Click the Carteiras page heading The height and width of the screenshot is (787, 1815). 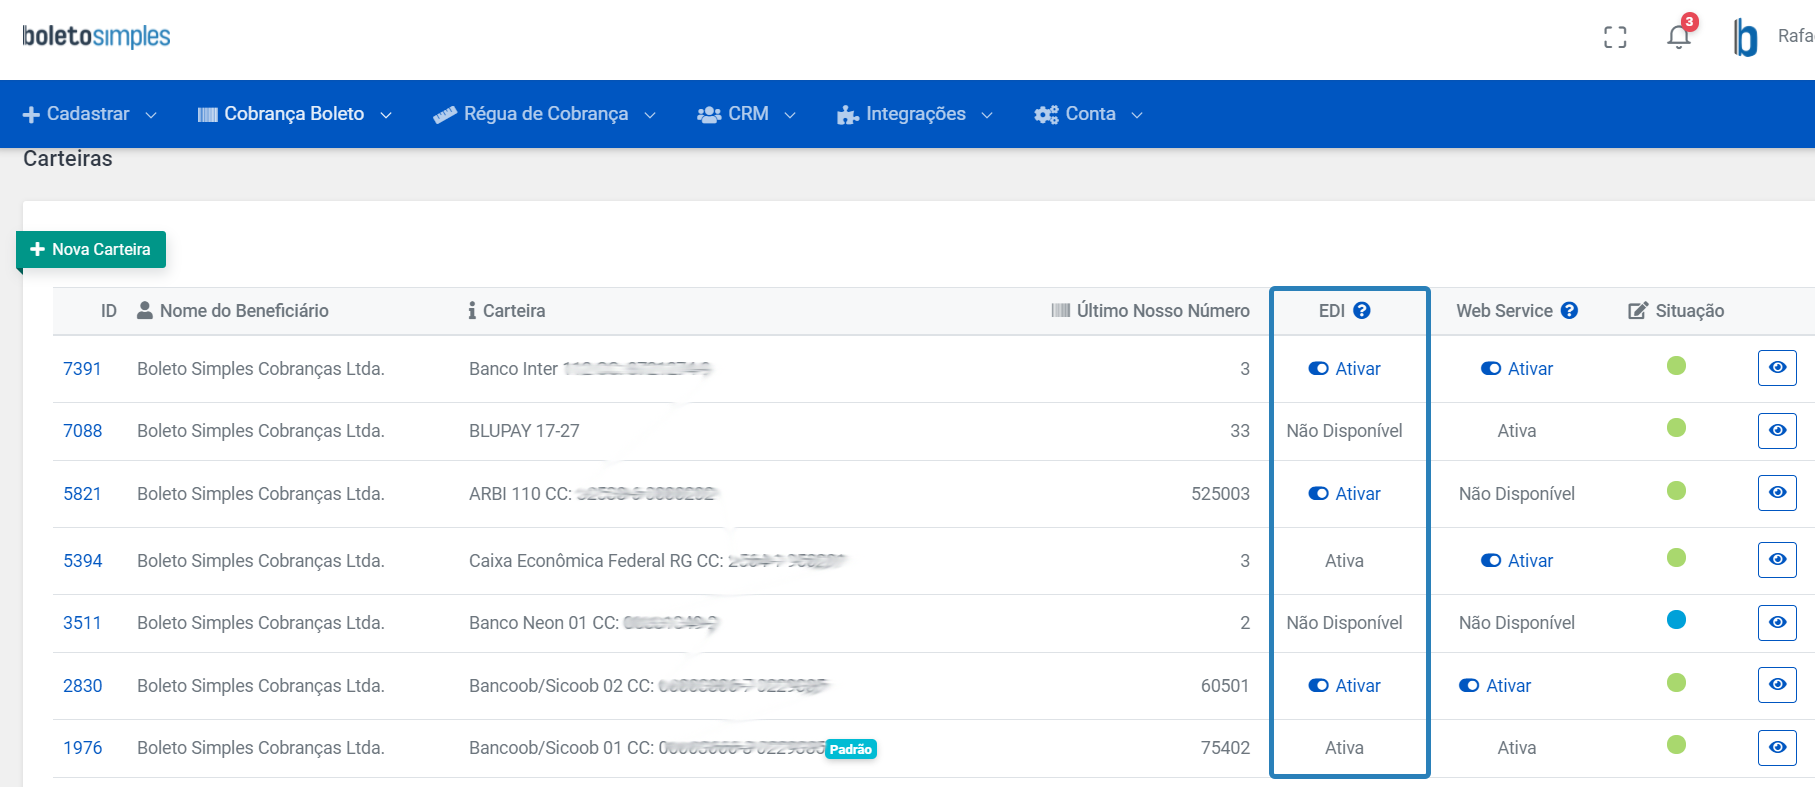68,159
